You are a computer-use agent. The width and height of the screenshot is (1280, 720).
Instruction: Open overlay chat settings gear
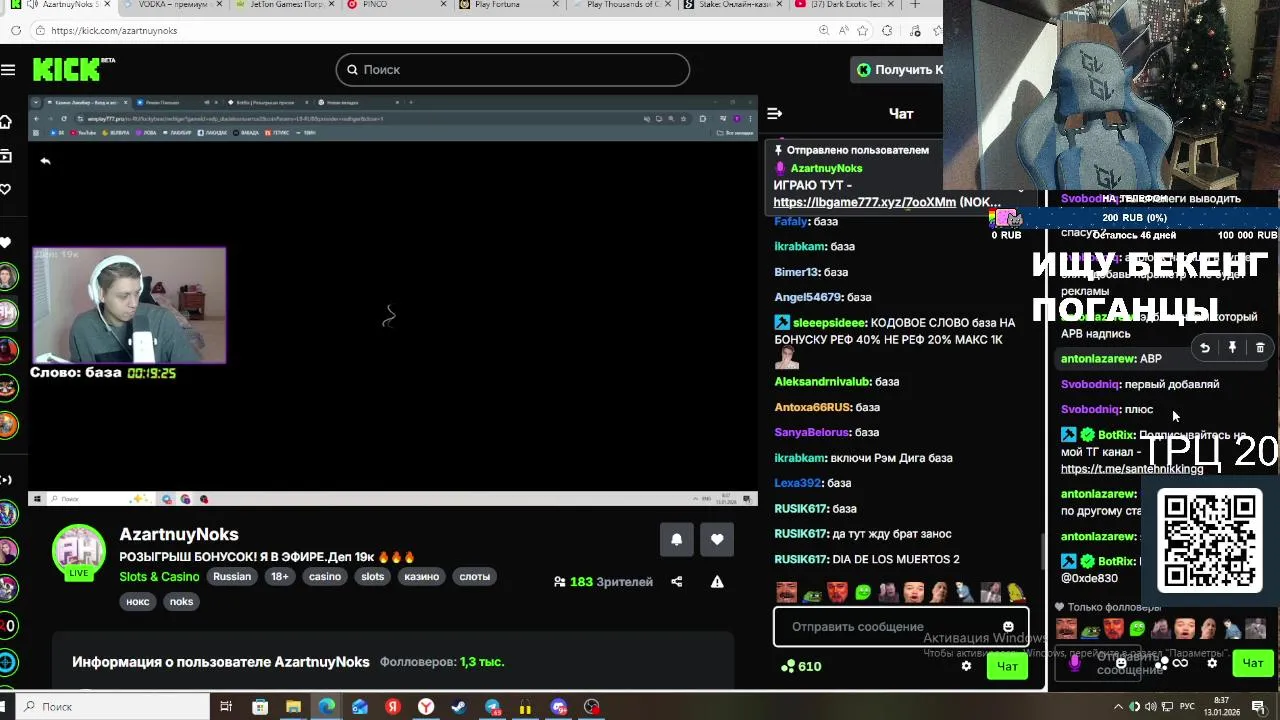click(x=1212, y=663)
